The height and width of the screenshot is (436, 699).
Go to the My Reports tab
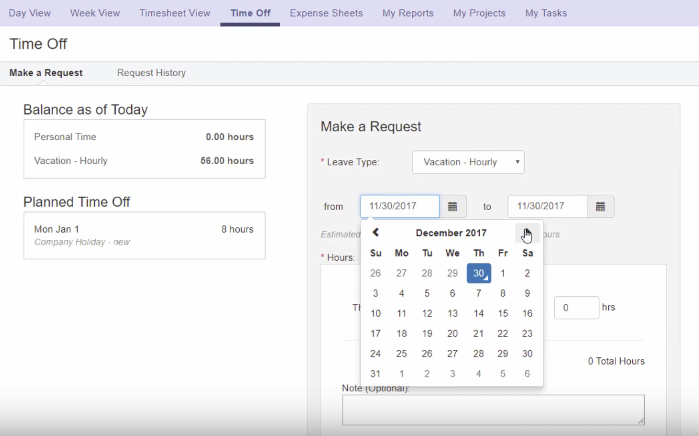point(408,13)
